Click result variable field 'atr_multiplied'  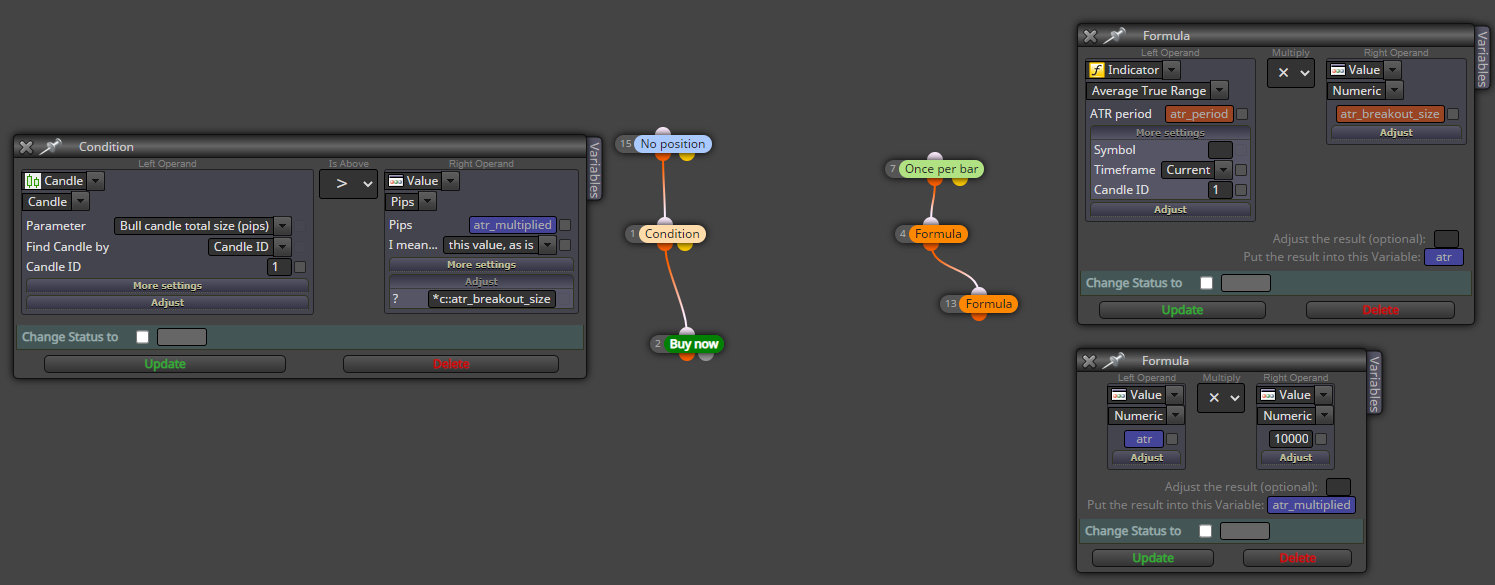click(1312, 505)
